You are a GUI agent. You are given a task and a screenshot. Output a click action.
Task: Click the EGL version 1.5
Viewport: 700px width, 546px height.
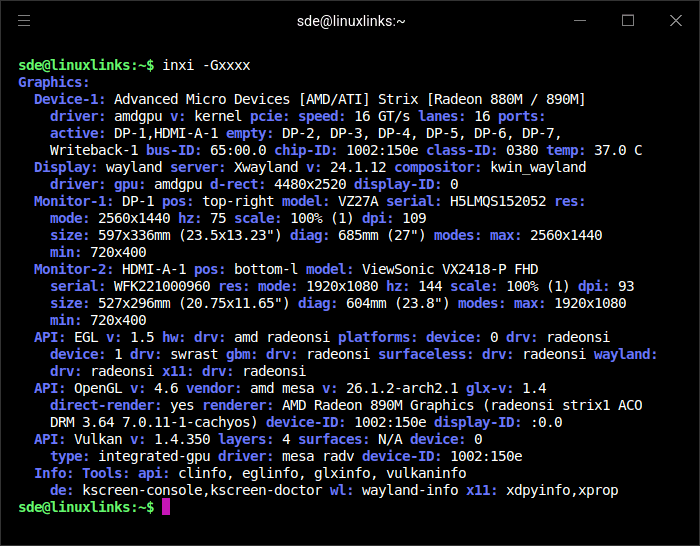pos(142,337)
